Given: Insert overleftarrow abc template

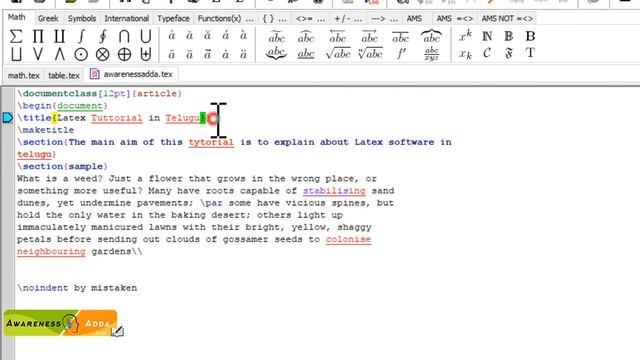Looking at the screenshot, I should coord(338,37).
